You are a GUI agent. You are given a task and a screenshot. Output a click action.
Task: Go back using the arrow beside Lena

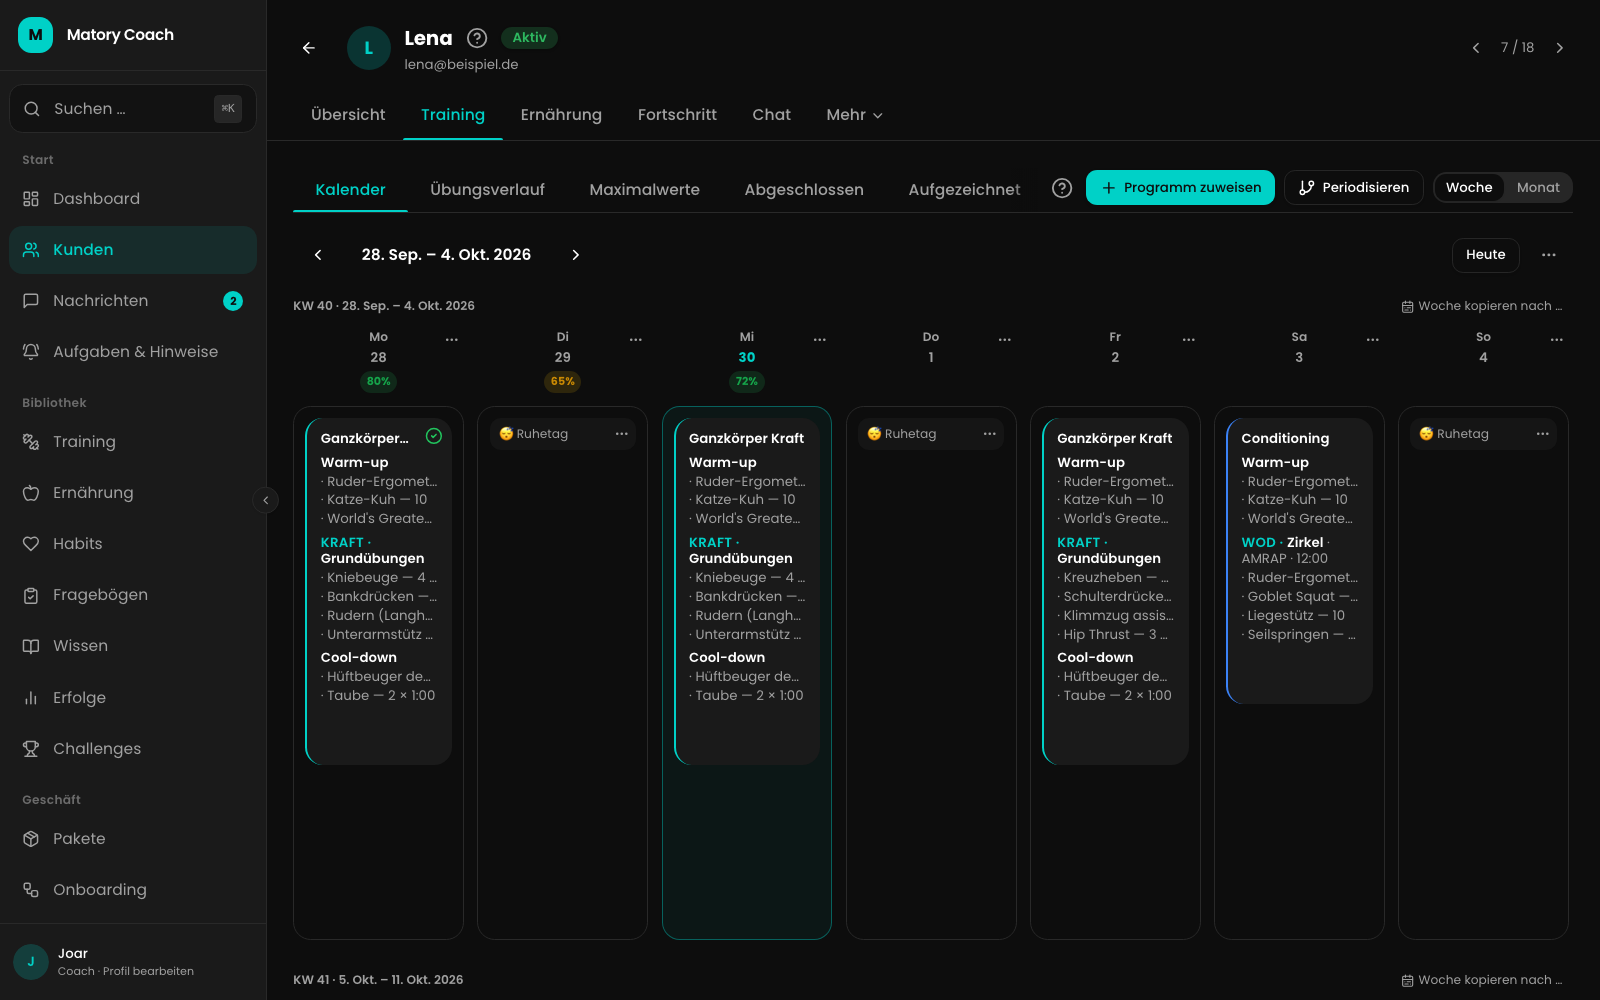click(x=309, y=48)
